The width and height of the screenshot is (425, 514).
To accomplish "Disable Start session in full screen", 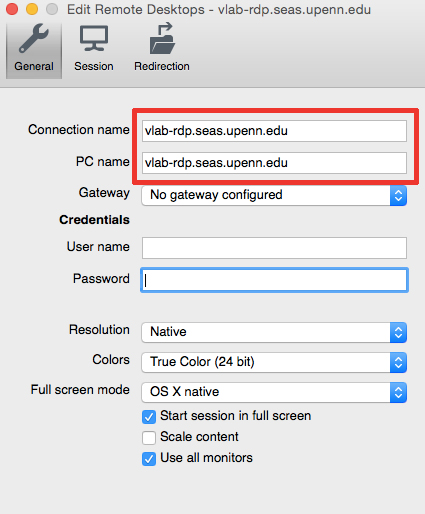I will pyautogui.click(x=149, y=417).
